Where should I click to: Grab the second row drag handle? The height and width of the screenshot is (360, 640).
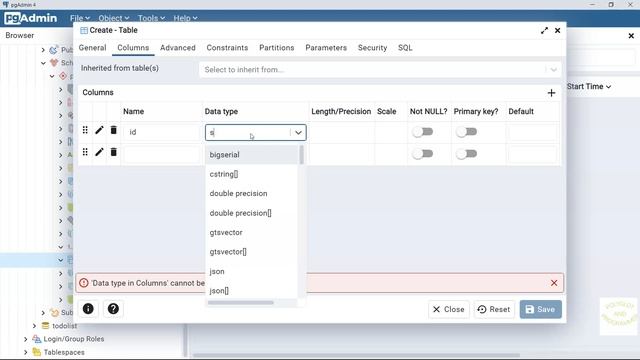click(85, 152)
